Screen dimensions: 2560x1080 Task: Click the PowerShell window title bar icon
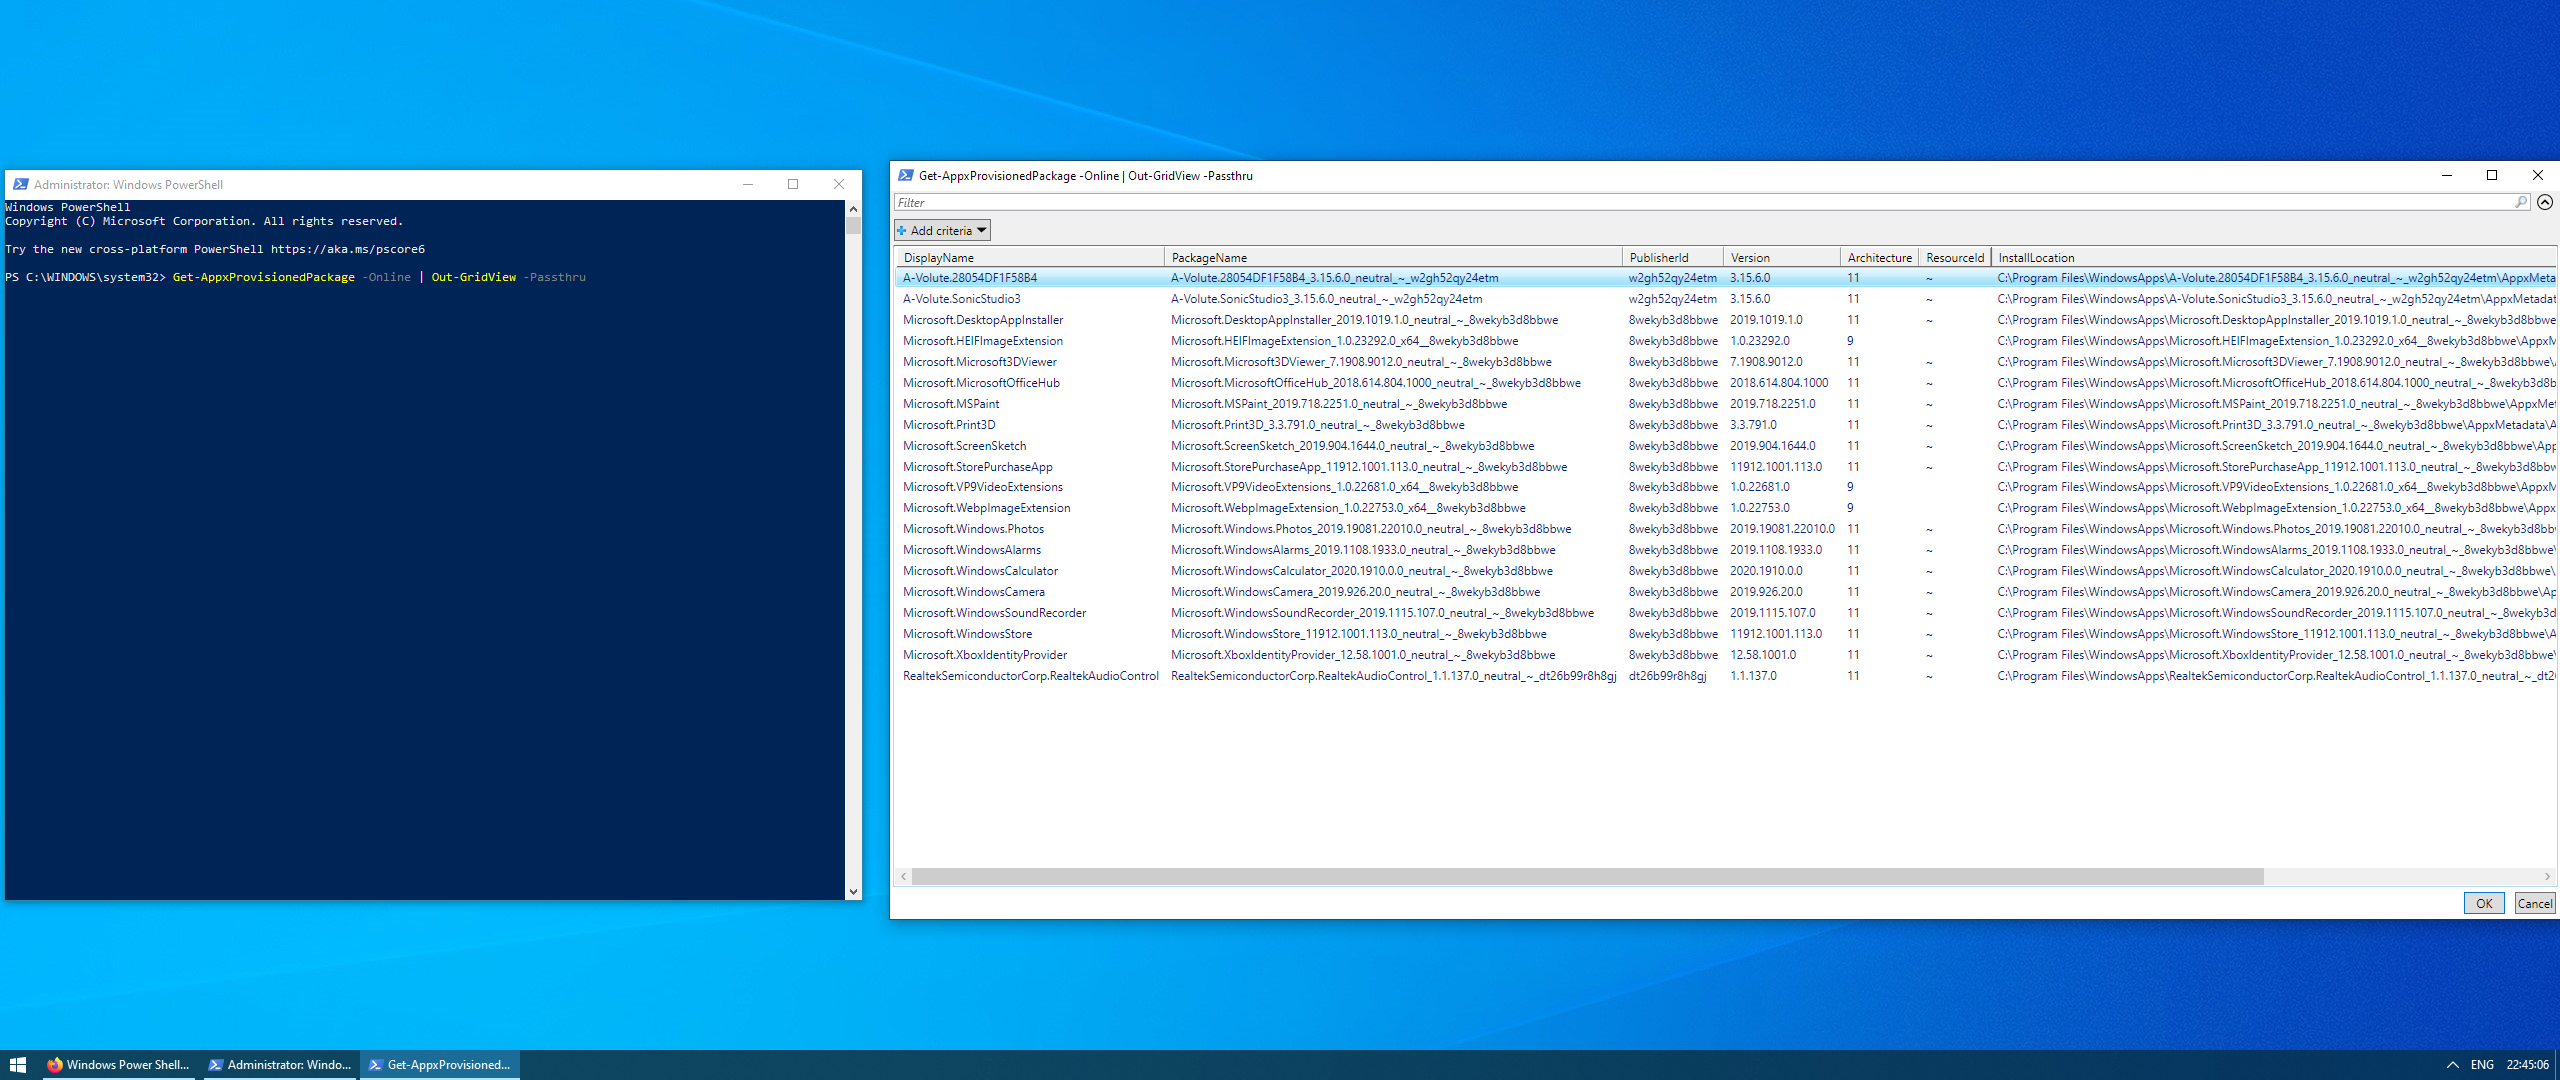20,184
